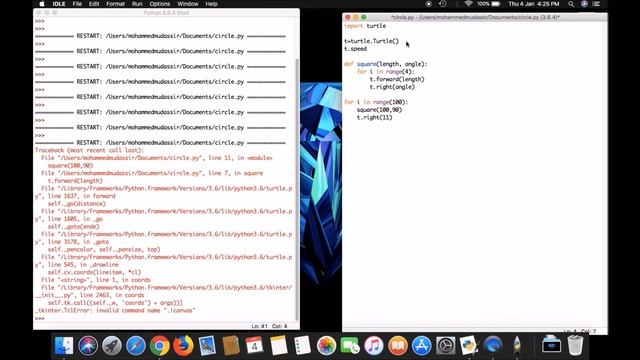Open Contacts from the Dock
This screenshot has width=640, height=360.
click(x=231, y=346)
